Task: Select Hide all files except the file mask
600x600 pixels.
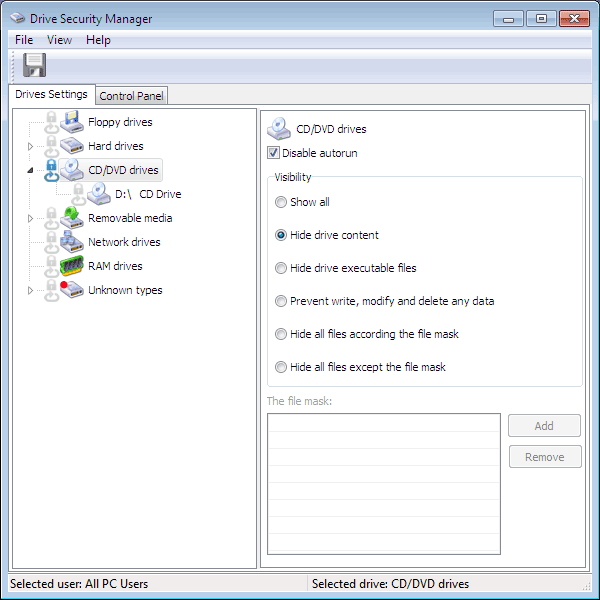Action: [x=281, y=367]
